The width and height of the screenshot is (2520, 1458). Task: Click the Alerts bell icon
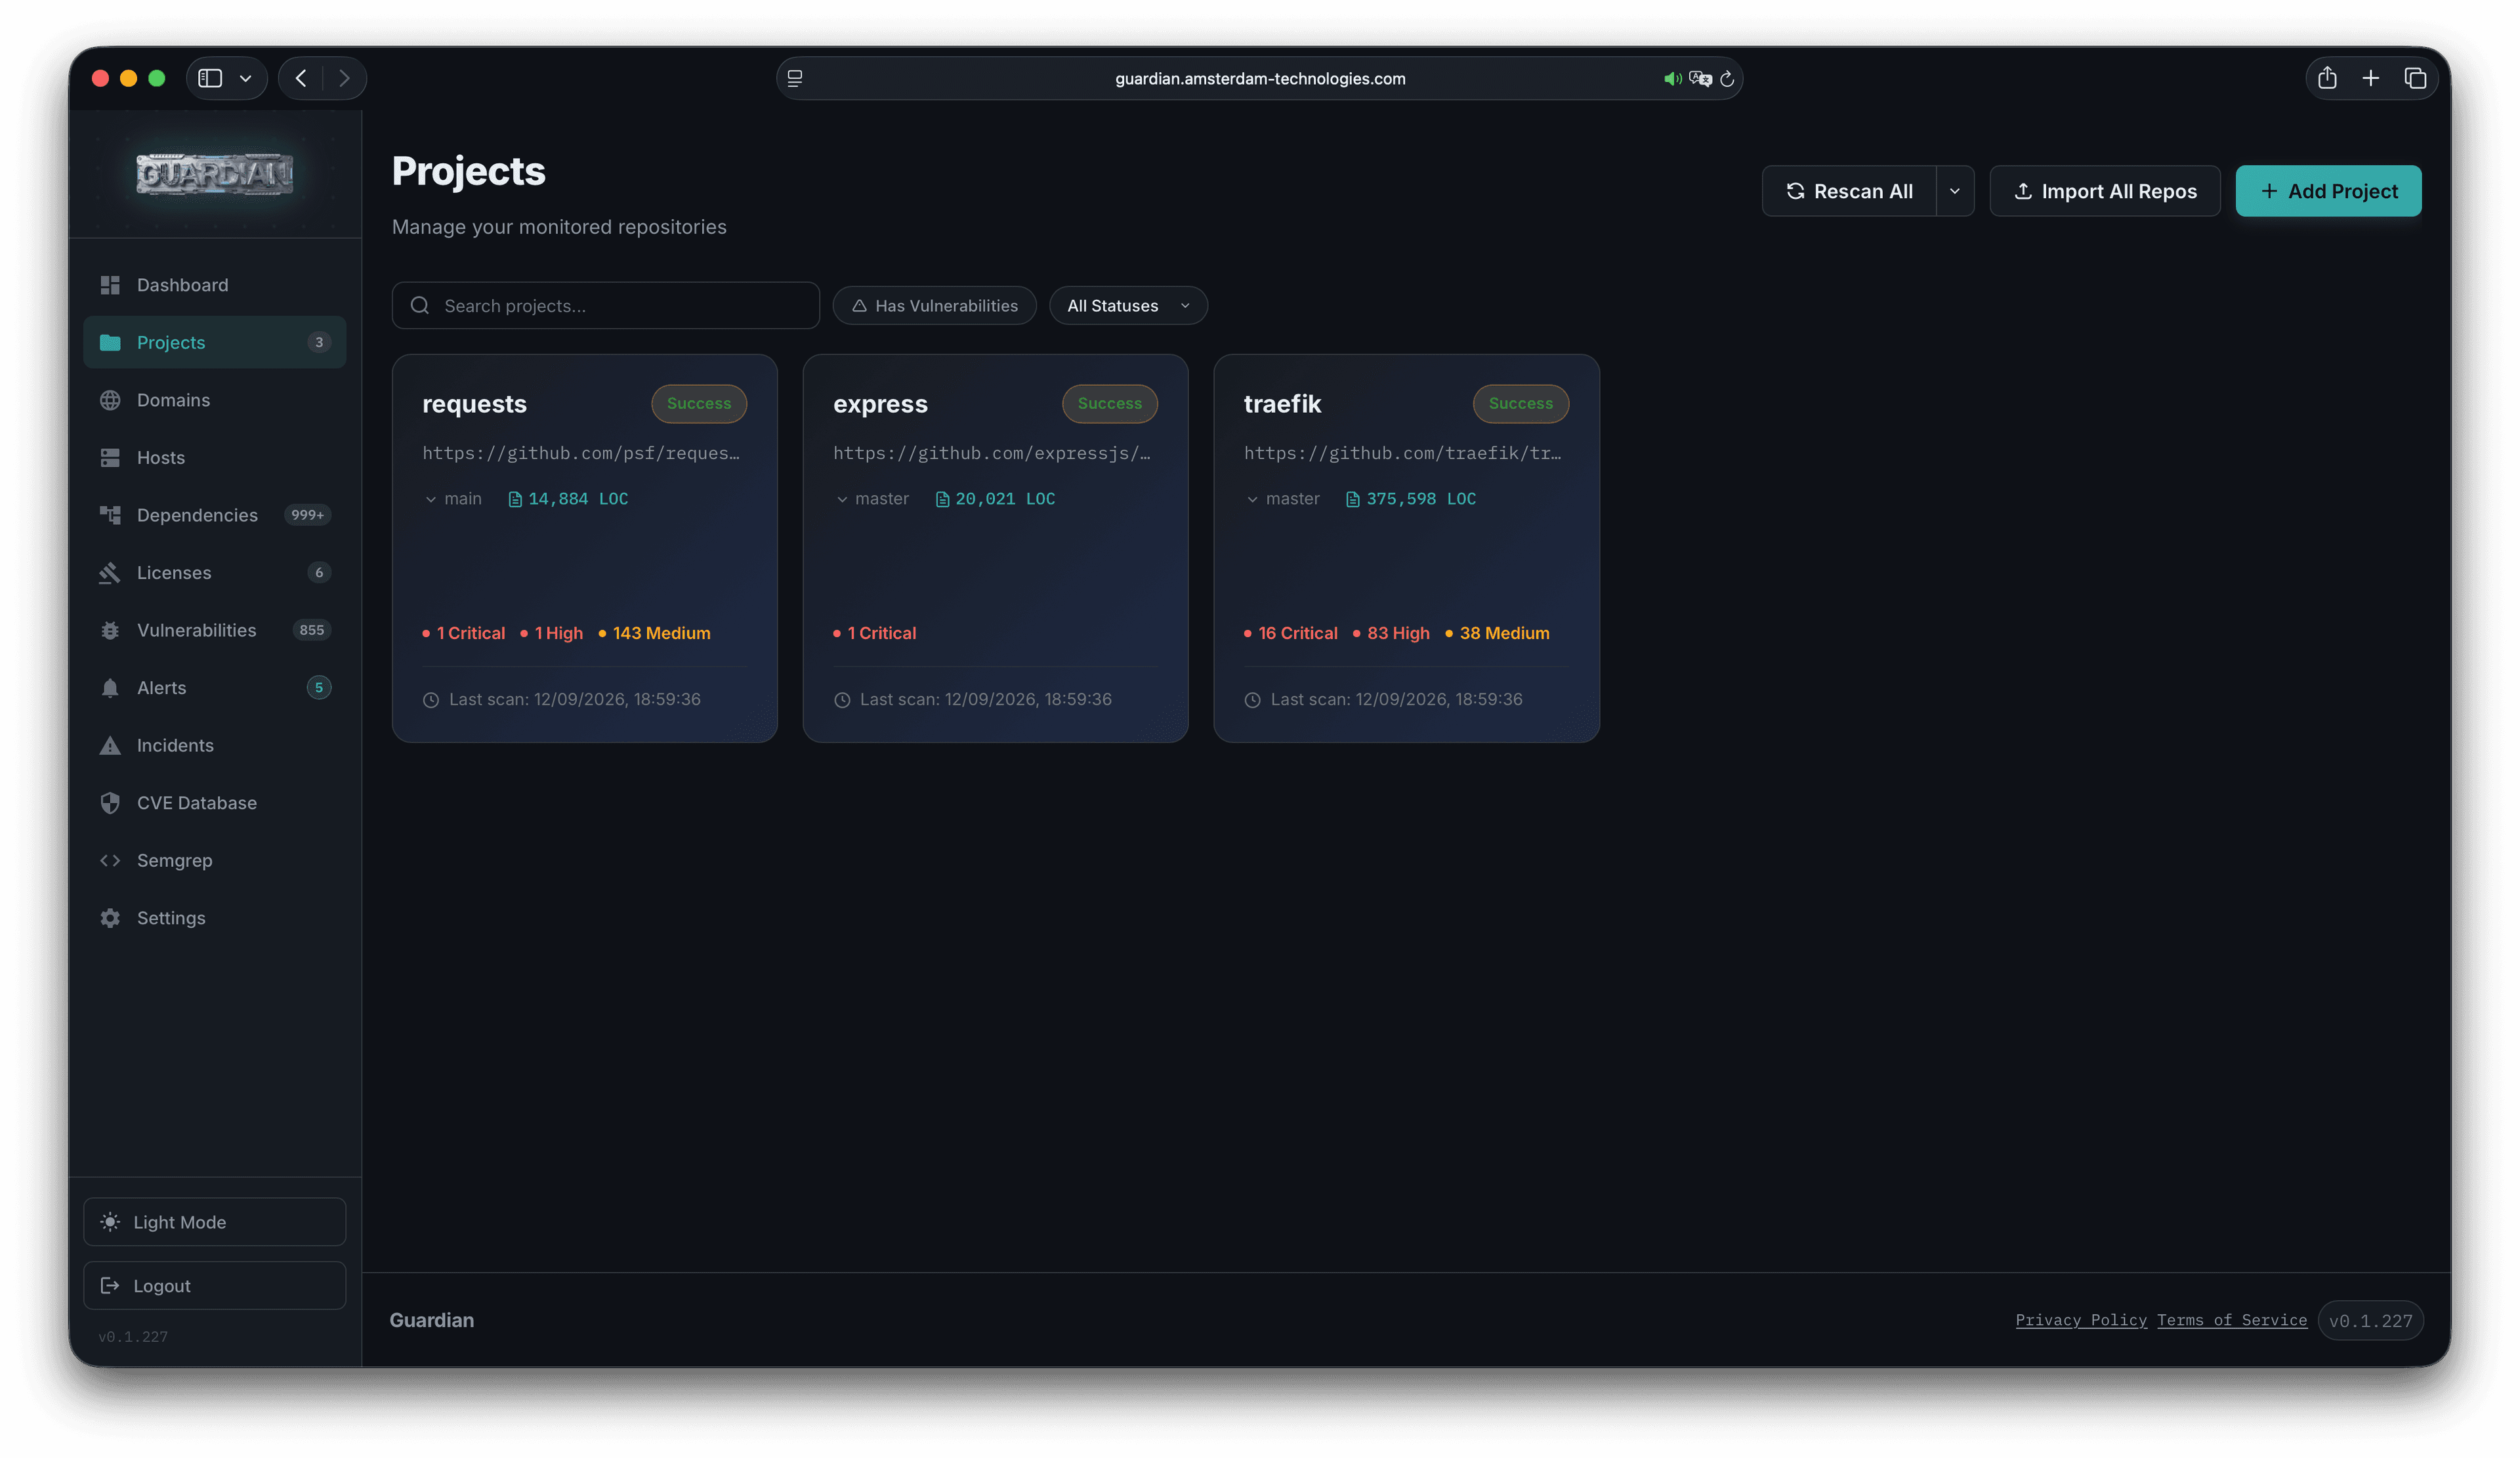110,688
